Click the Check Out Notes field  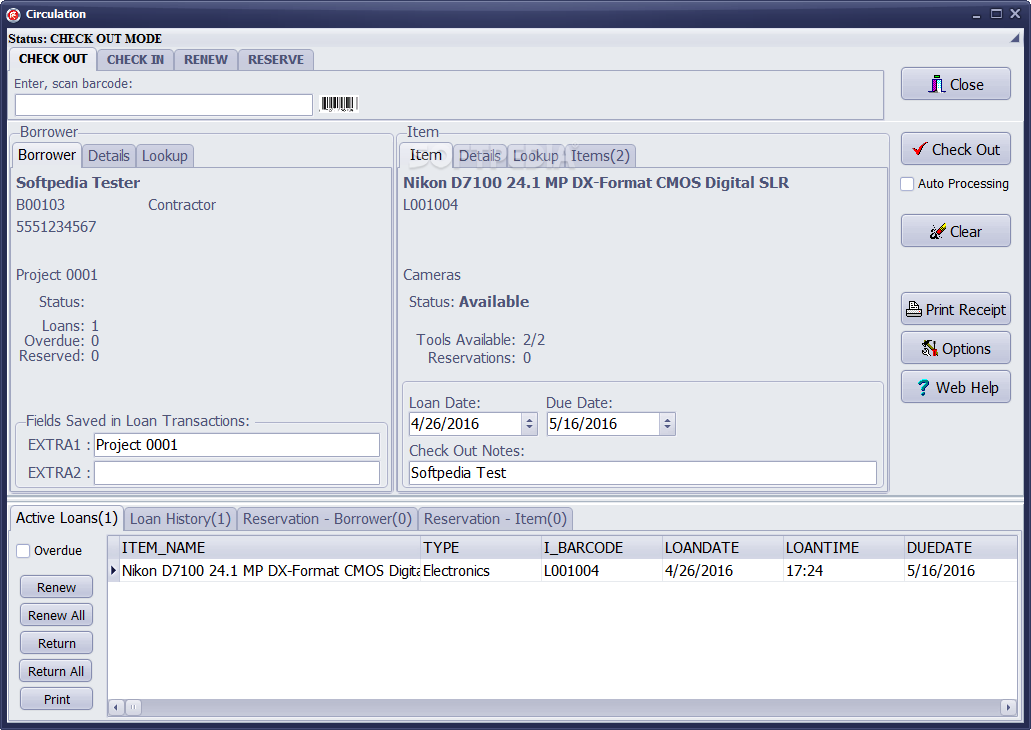click(x=642, y=473)
